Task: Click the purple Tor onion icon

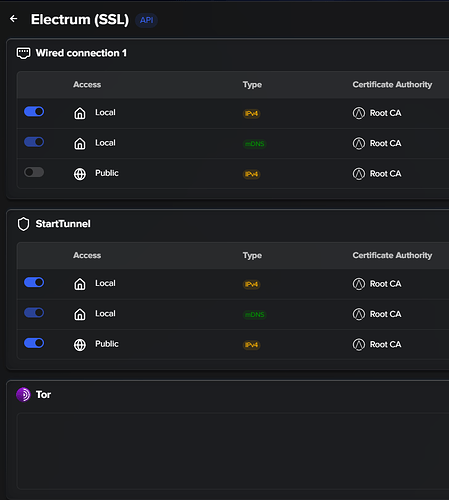Action: point(23,395)
